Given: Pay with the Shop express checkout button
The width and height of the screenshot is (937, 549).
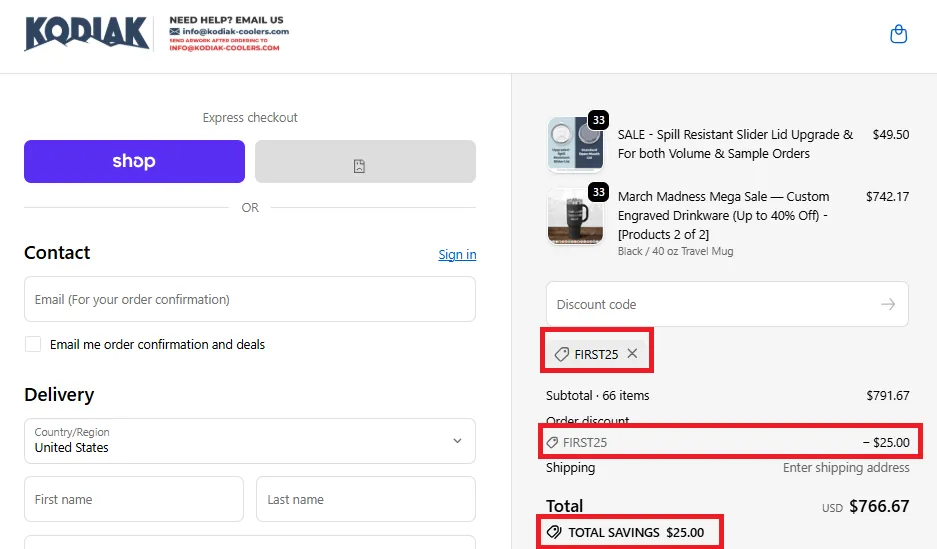Looking at the screenshot, I should pyautogui.click(x=134, y=161).
